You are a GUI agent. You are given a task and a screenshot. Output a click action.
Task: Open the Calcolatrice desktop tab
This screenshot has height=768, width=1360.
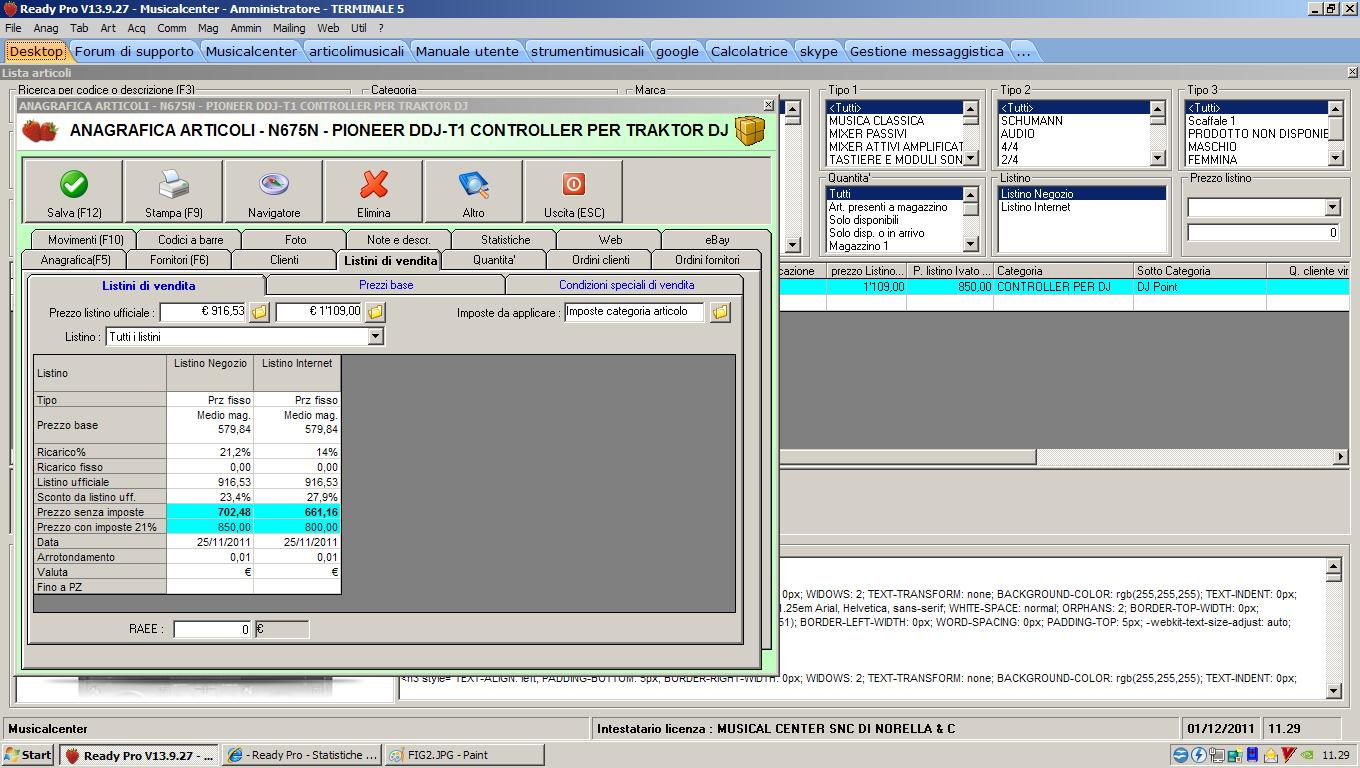(x=749, y=51)
